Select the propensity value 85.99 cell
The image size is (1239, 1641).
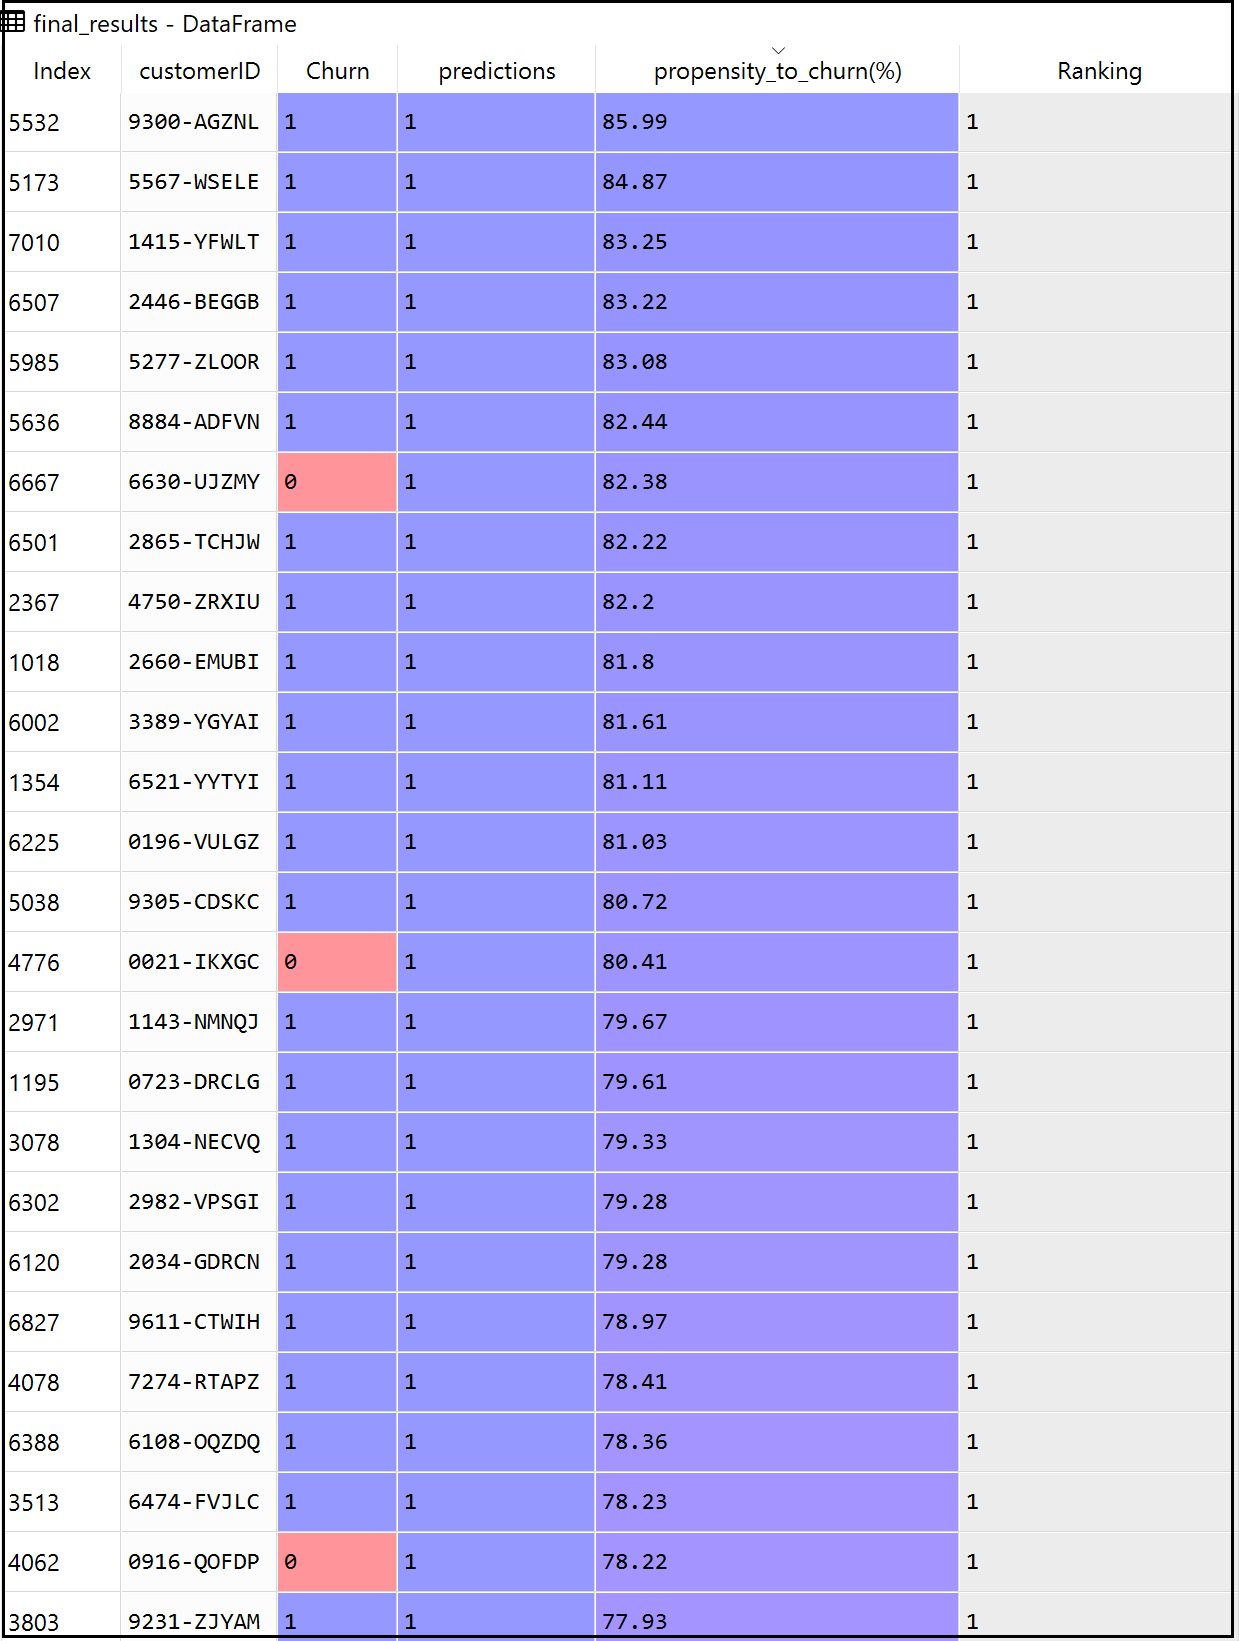[x=777, y=122]
